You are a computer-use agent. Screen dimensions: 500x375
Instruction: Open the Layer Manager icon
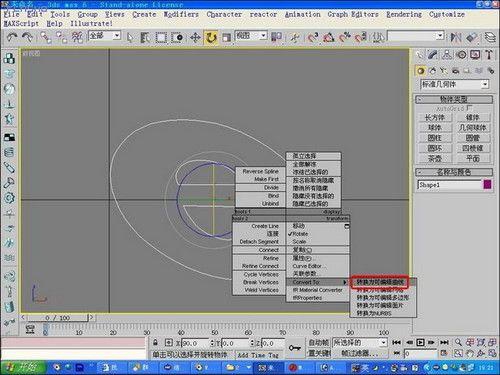click(490, 37)
